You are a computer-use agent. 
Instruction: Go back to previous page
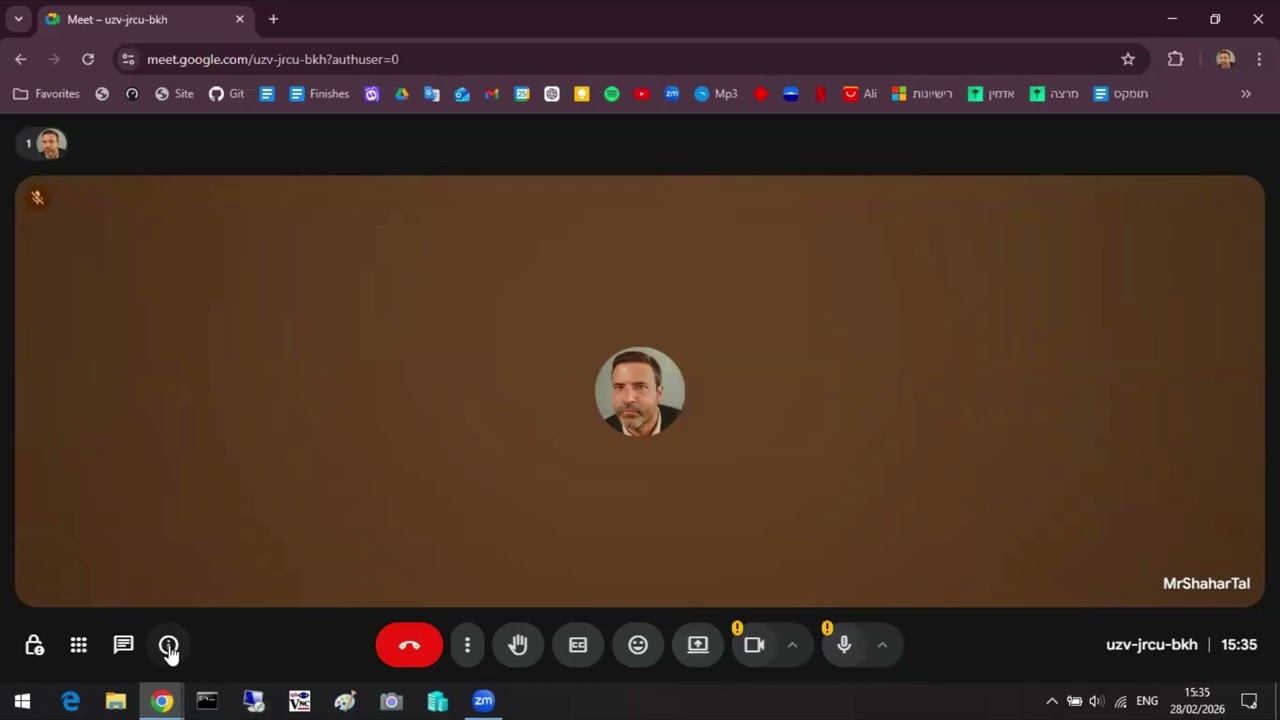pos(21,59)
